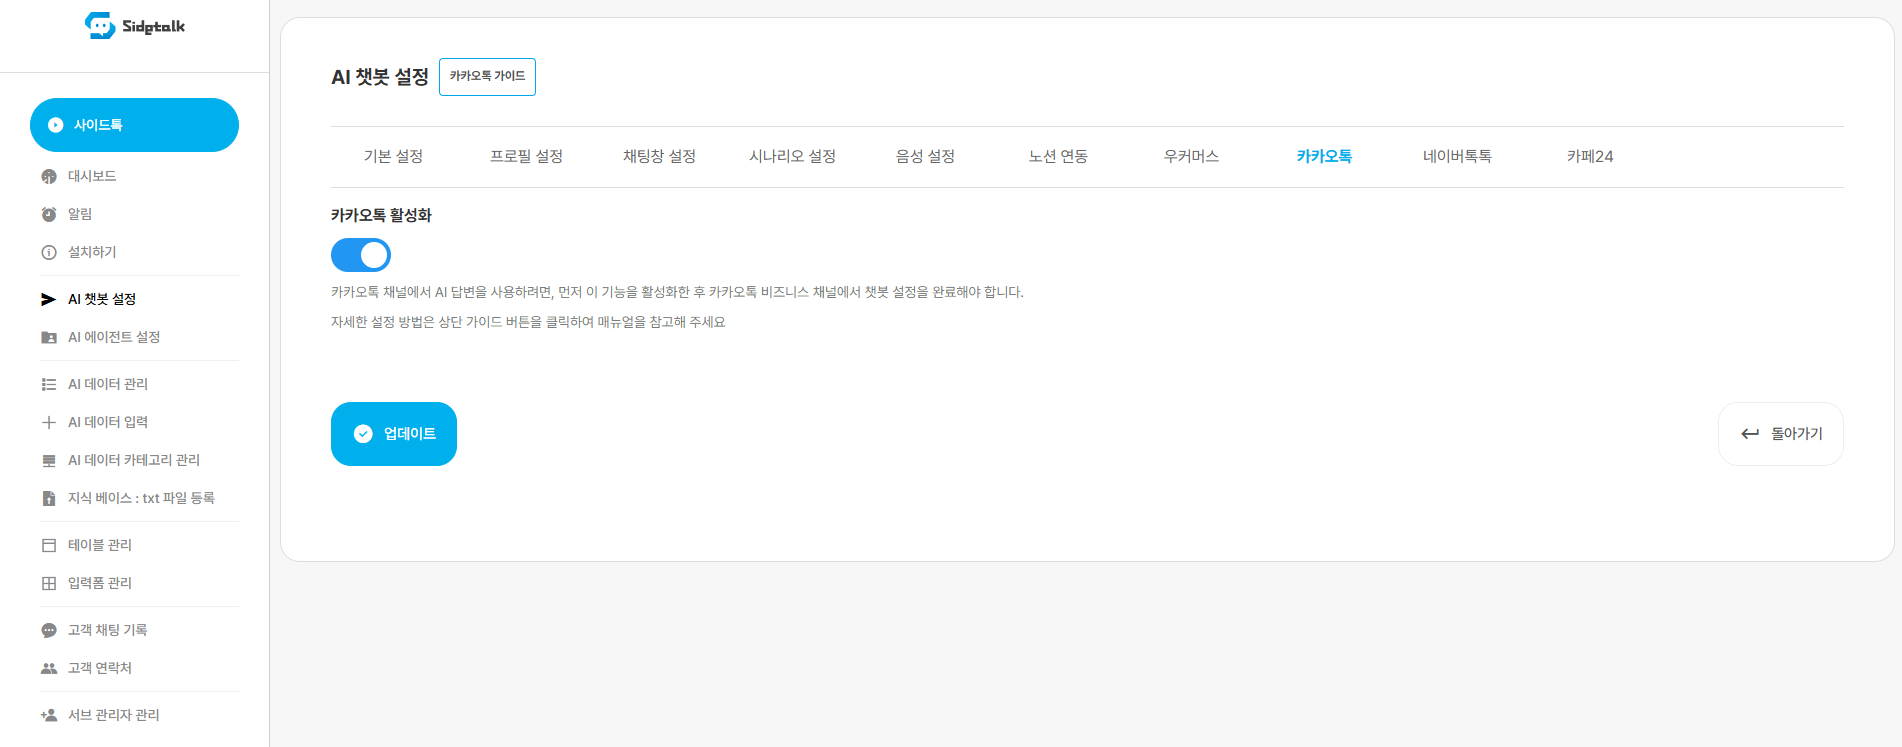Open 지식 베이스 : txt 파일 등록

pyautogui.click(x=141, y=498)
